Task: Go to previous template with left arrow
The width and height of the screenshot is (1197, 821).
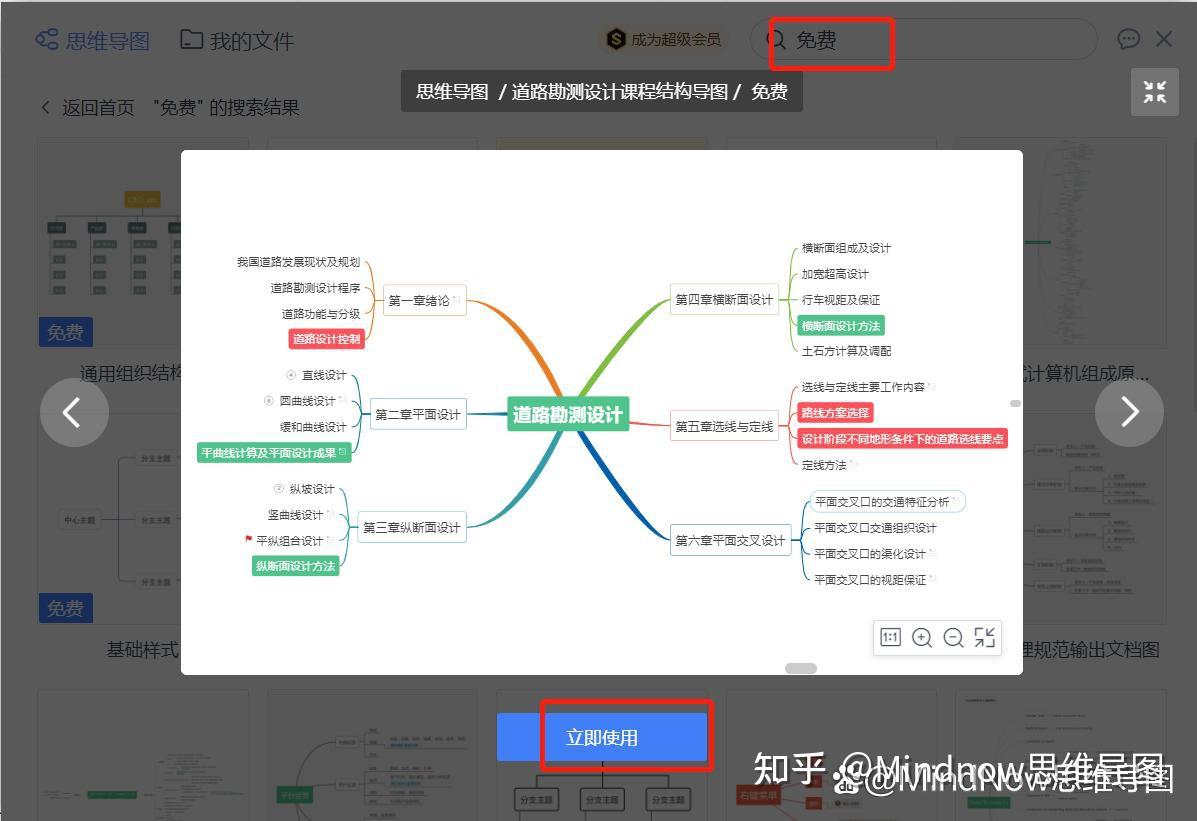Action: pyautogui.click(x=74, y=412)
